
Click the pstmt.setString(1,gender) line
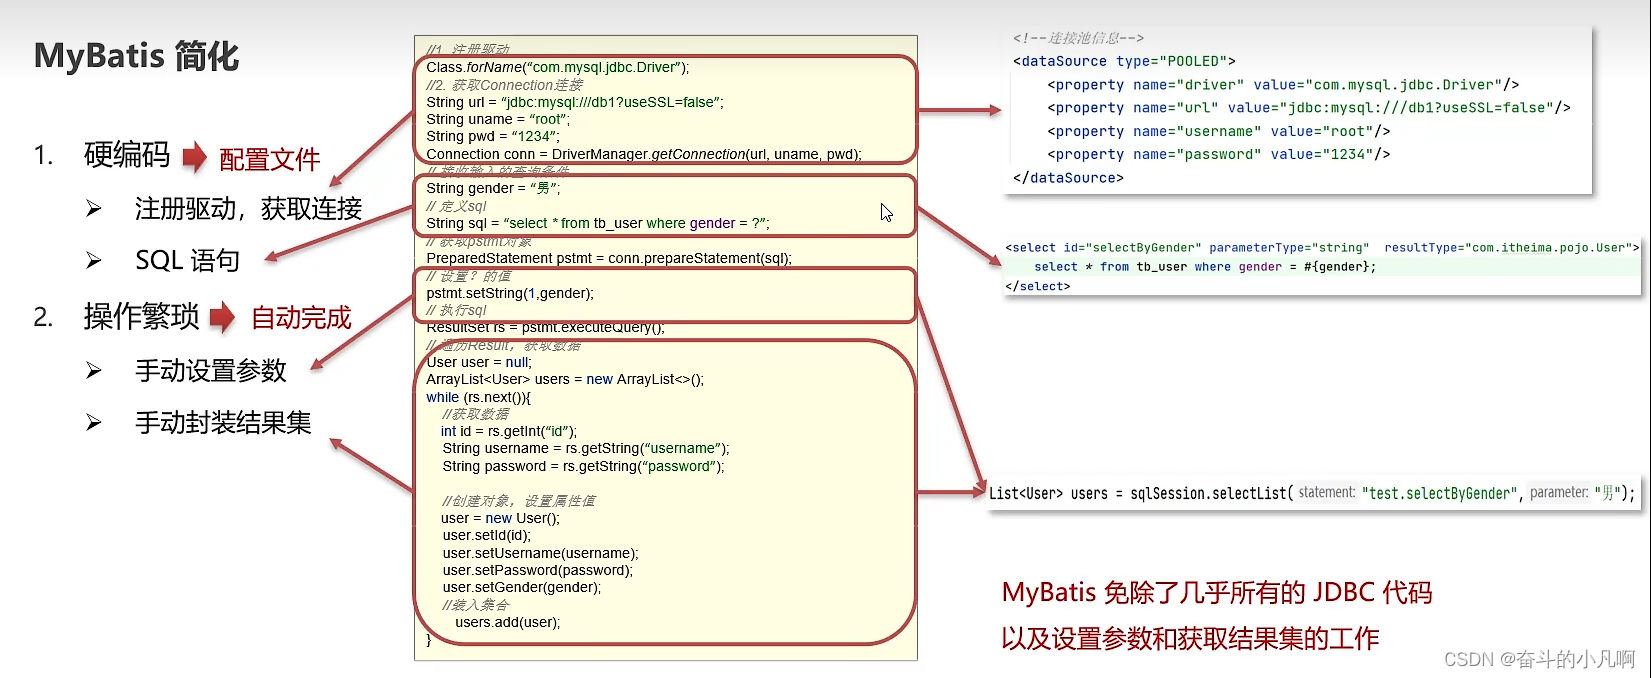[x=510, y=293]
